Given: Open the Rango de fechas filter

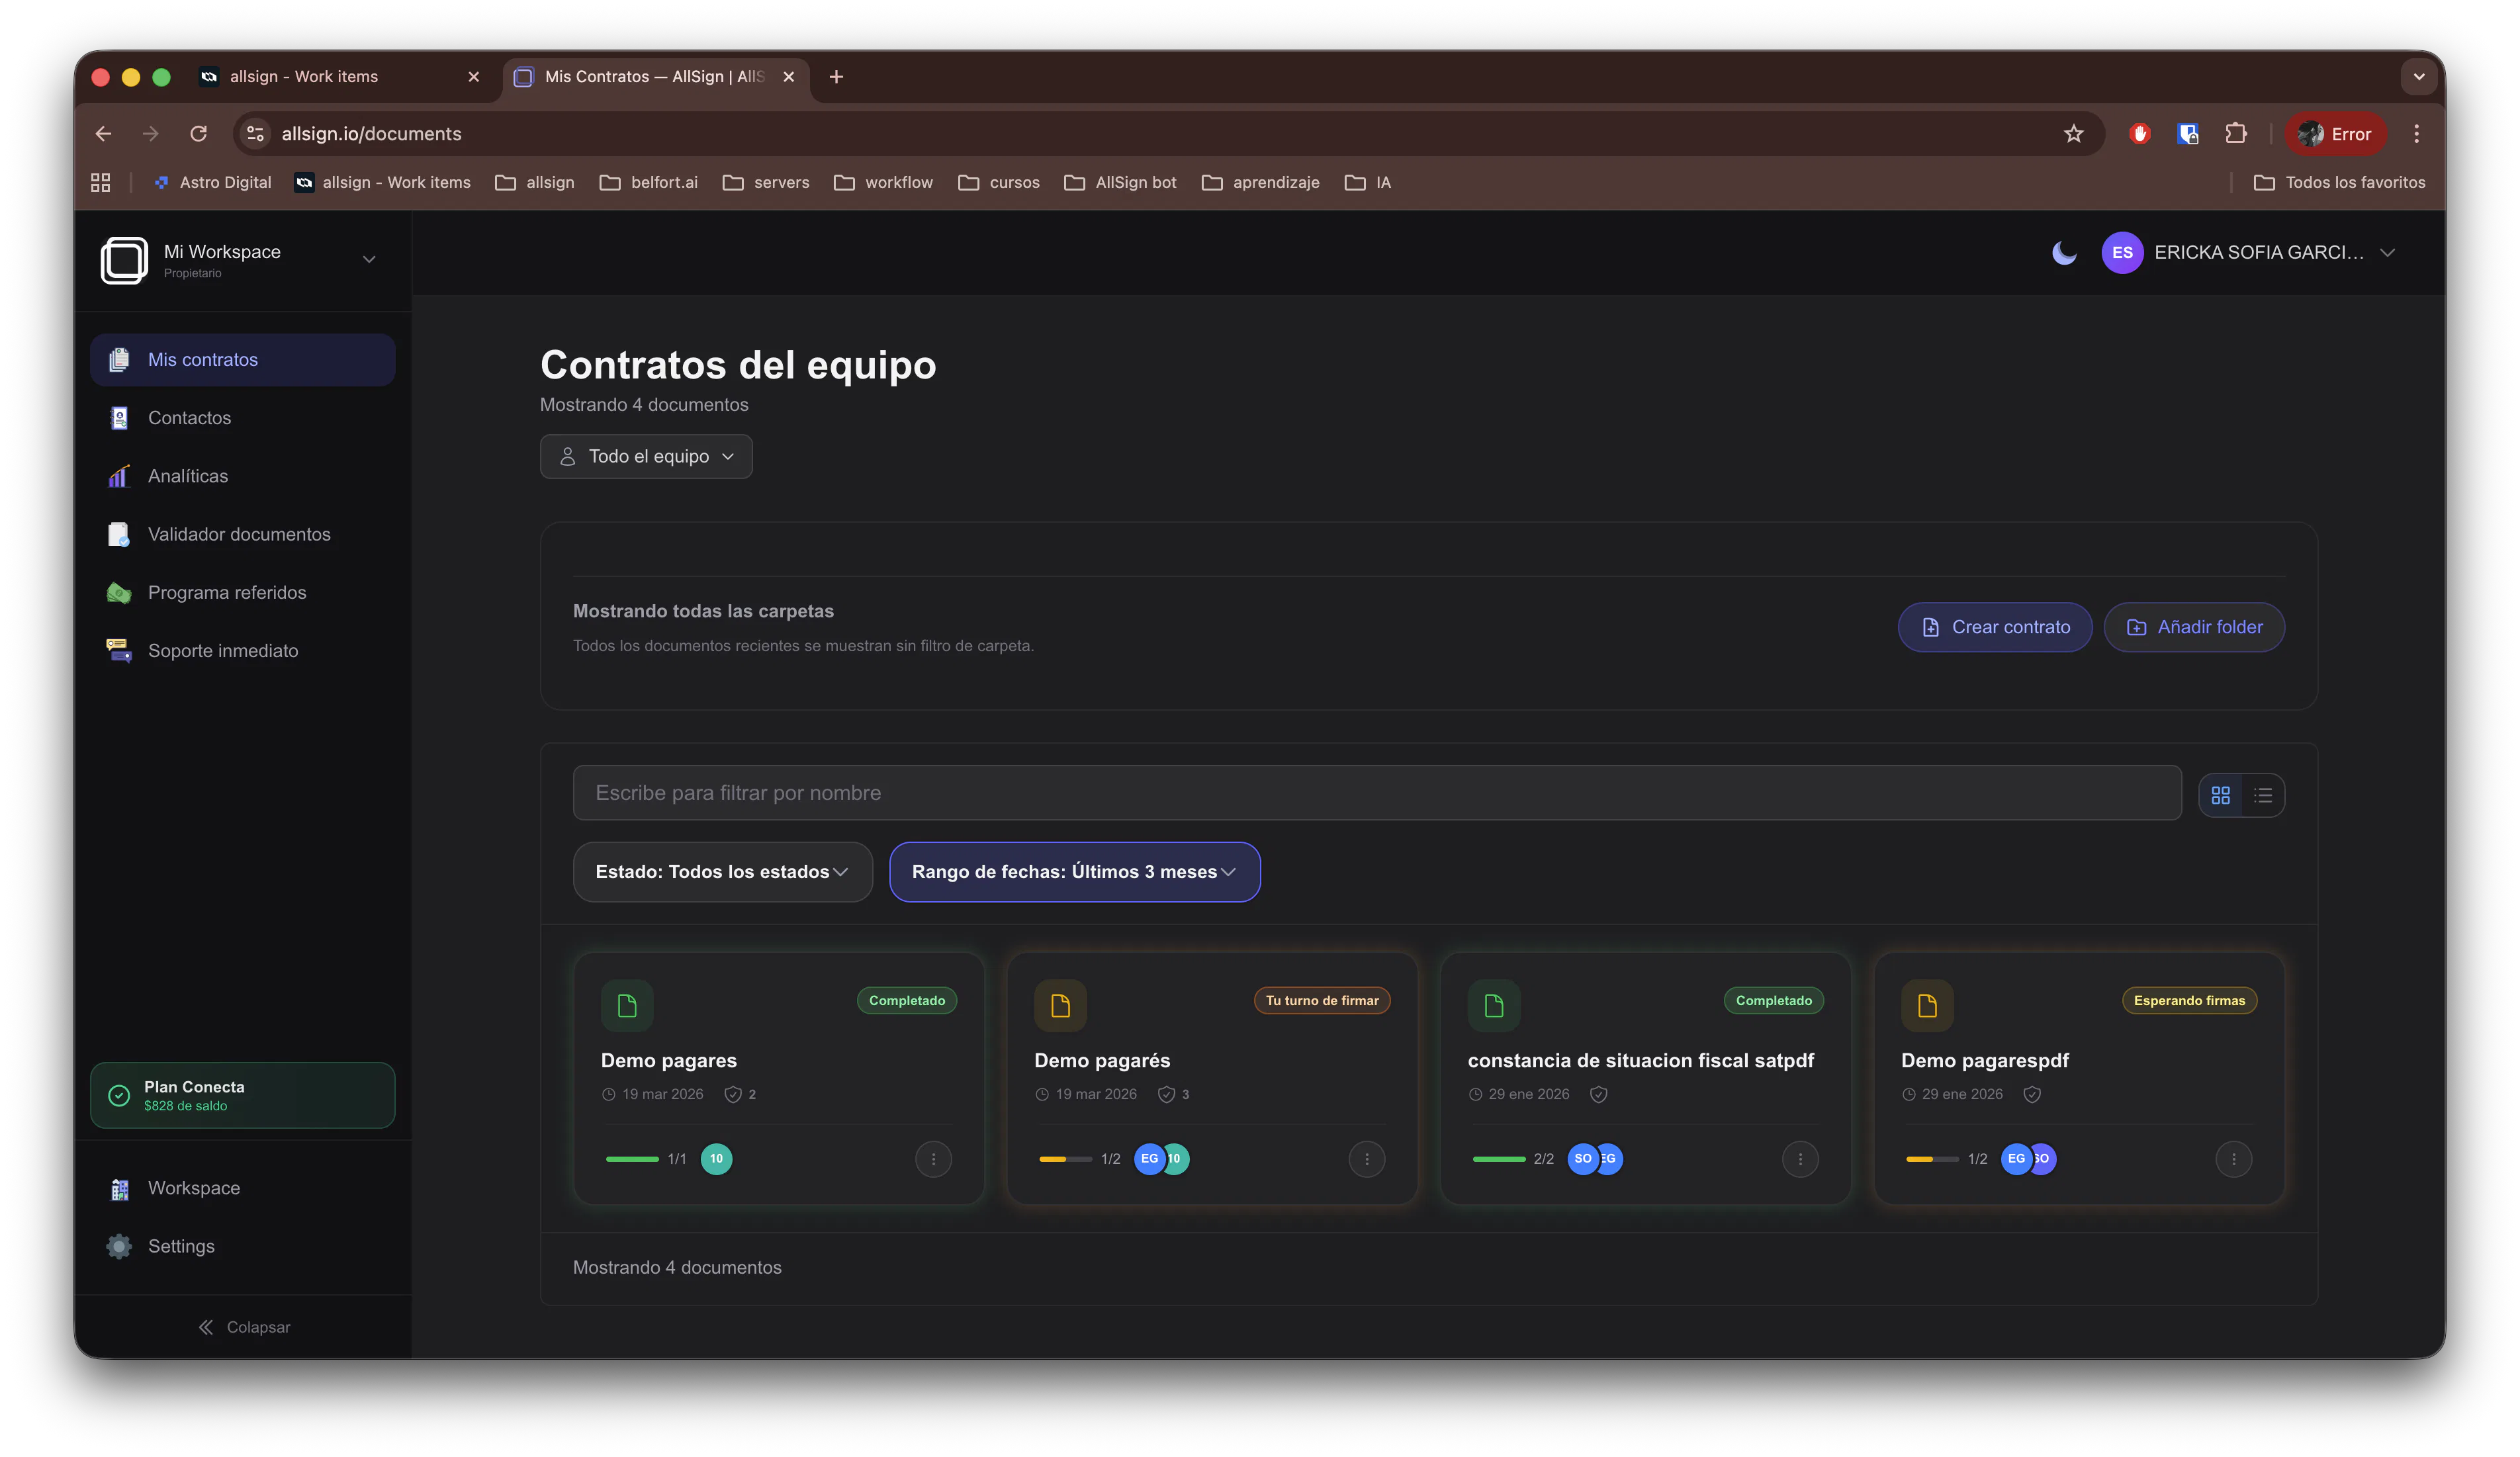Looking at the screenshot, I should click(x=1074, y=871).
